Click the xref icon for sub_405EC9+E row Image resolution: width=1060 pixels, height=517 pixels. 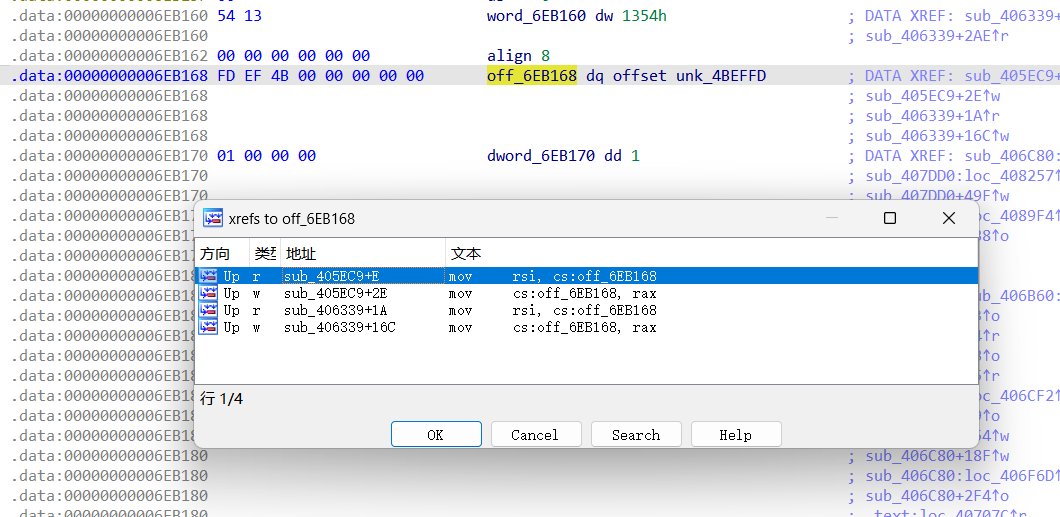pyautogui.click(x=208, y=276)
